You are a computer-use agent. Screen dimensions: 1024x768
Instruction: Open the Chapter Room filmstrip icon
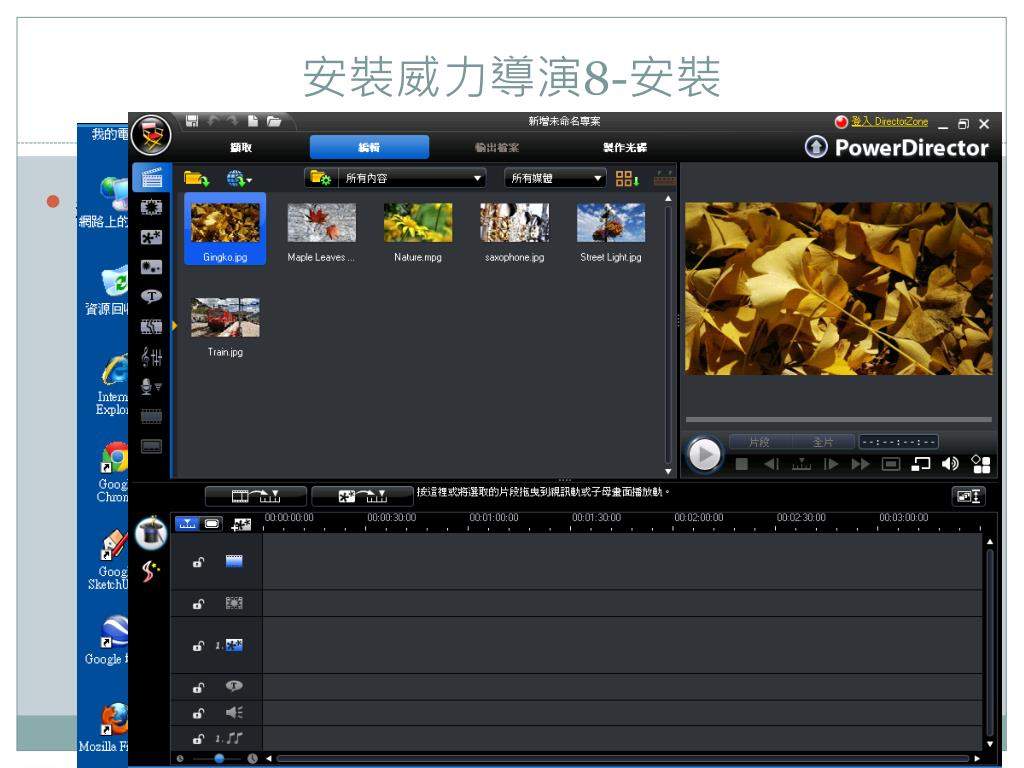click(x=152, y=416)
